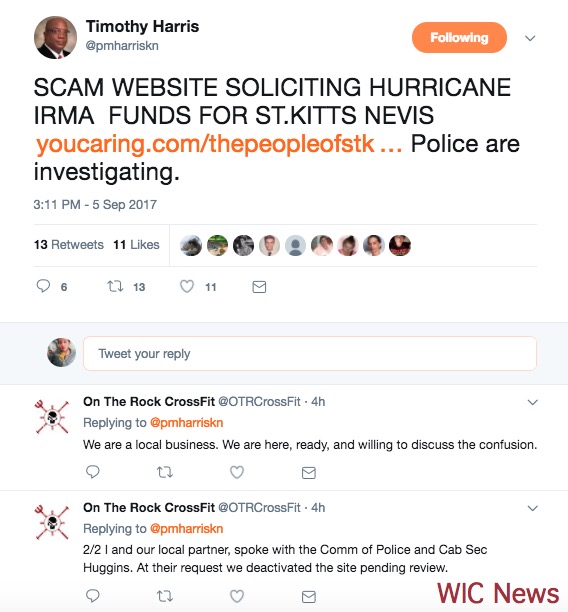
Task: Like first On The Rock CrossFit reply
Action: tap(237, 472)
